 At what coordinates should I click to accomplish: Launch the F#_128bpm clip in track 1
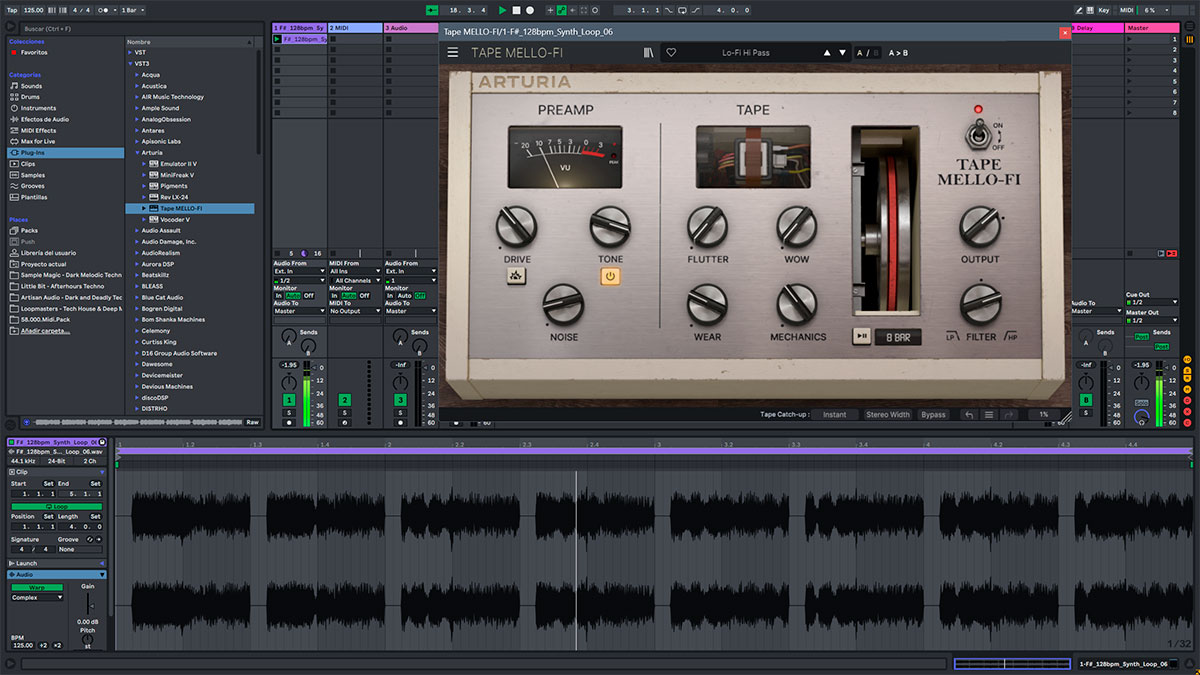tap(277, 39)
